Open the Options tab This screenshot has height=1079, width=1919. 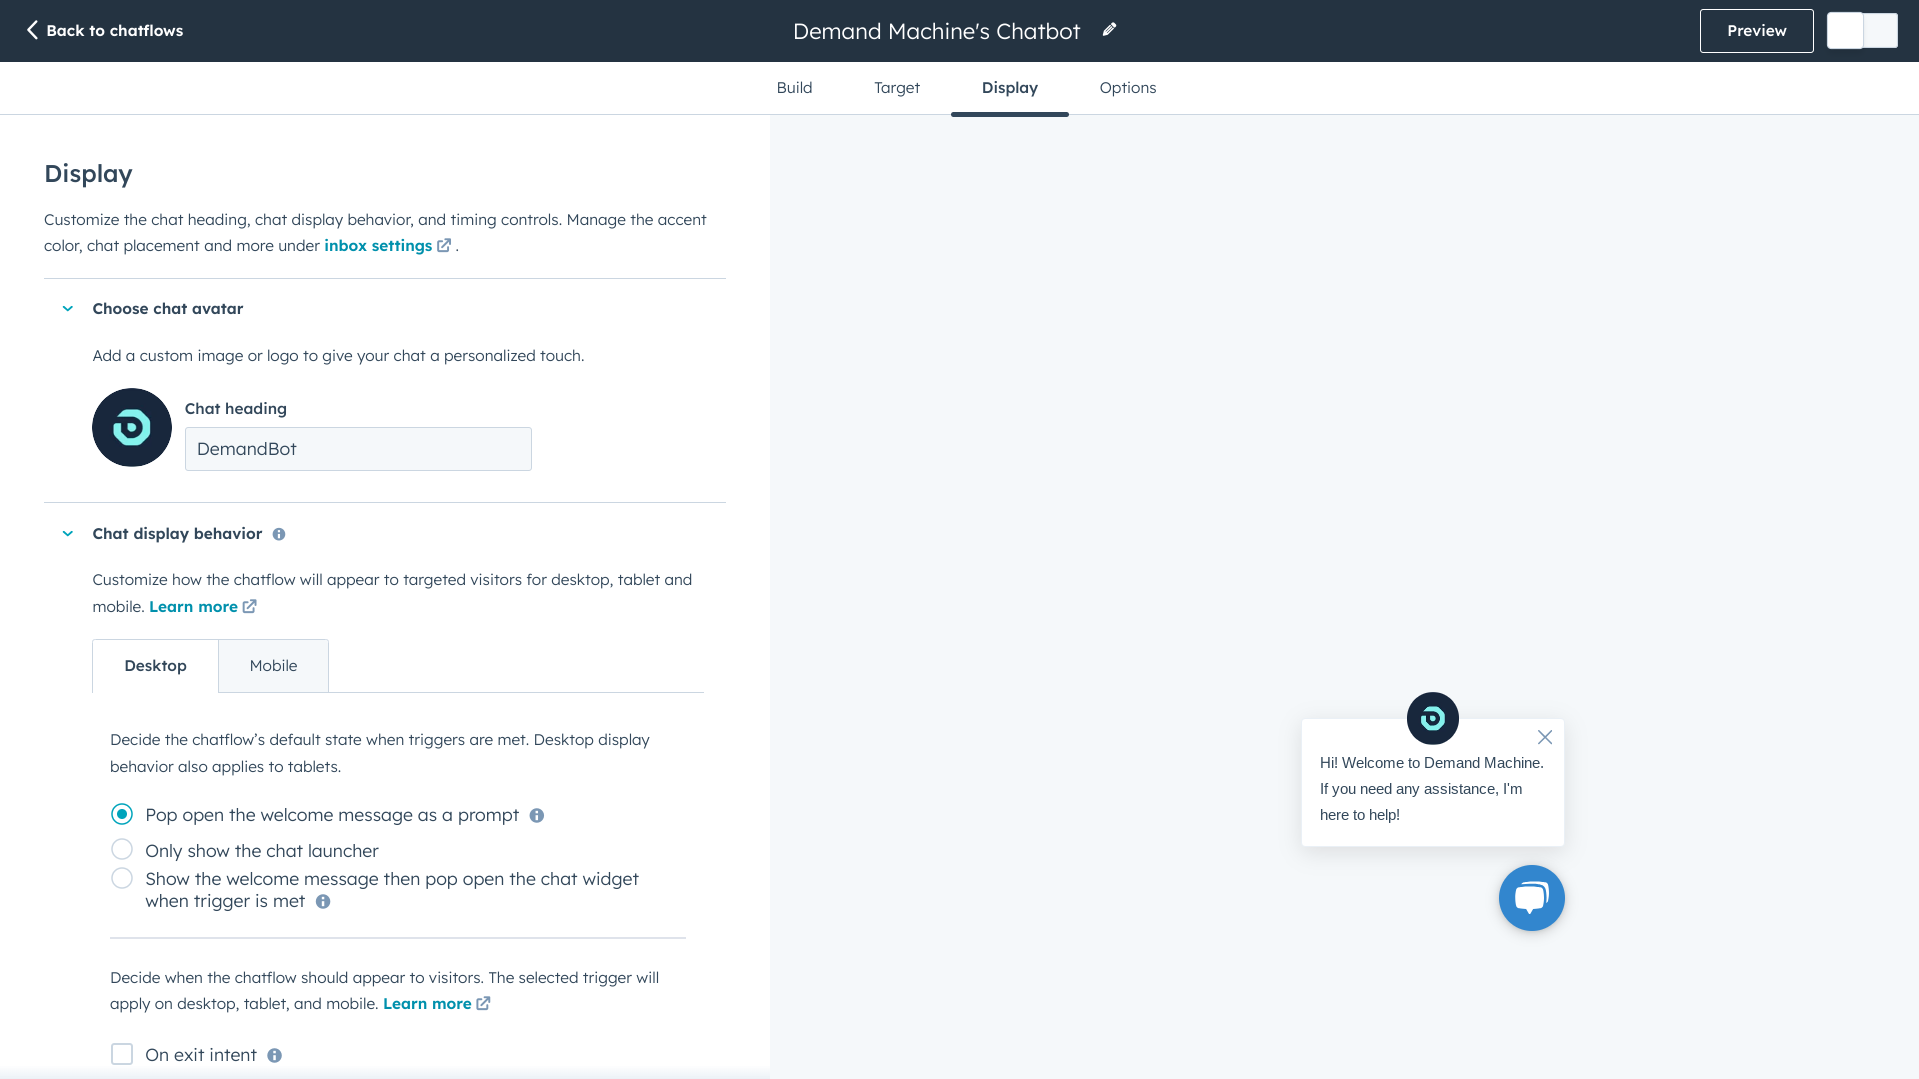[1128, 88]
